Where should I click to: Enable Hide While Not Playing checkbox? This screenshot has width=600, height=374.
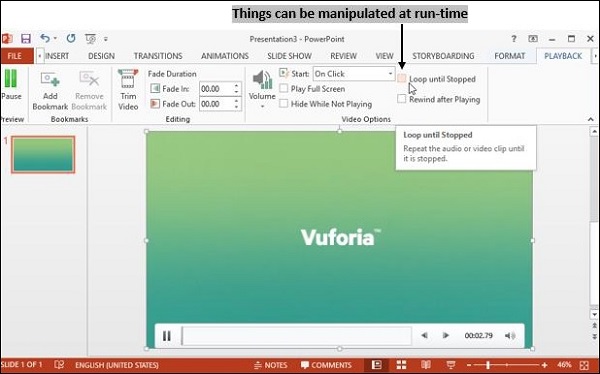(x=284, y=104)
